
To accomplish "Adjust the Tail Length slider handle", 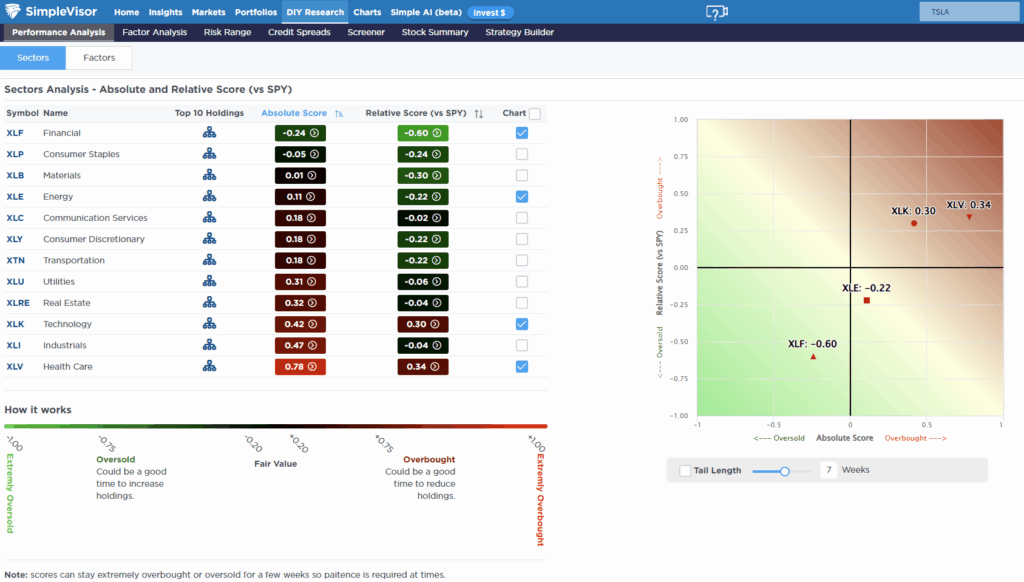I will pos(785,471).
